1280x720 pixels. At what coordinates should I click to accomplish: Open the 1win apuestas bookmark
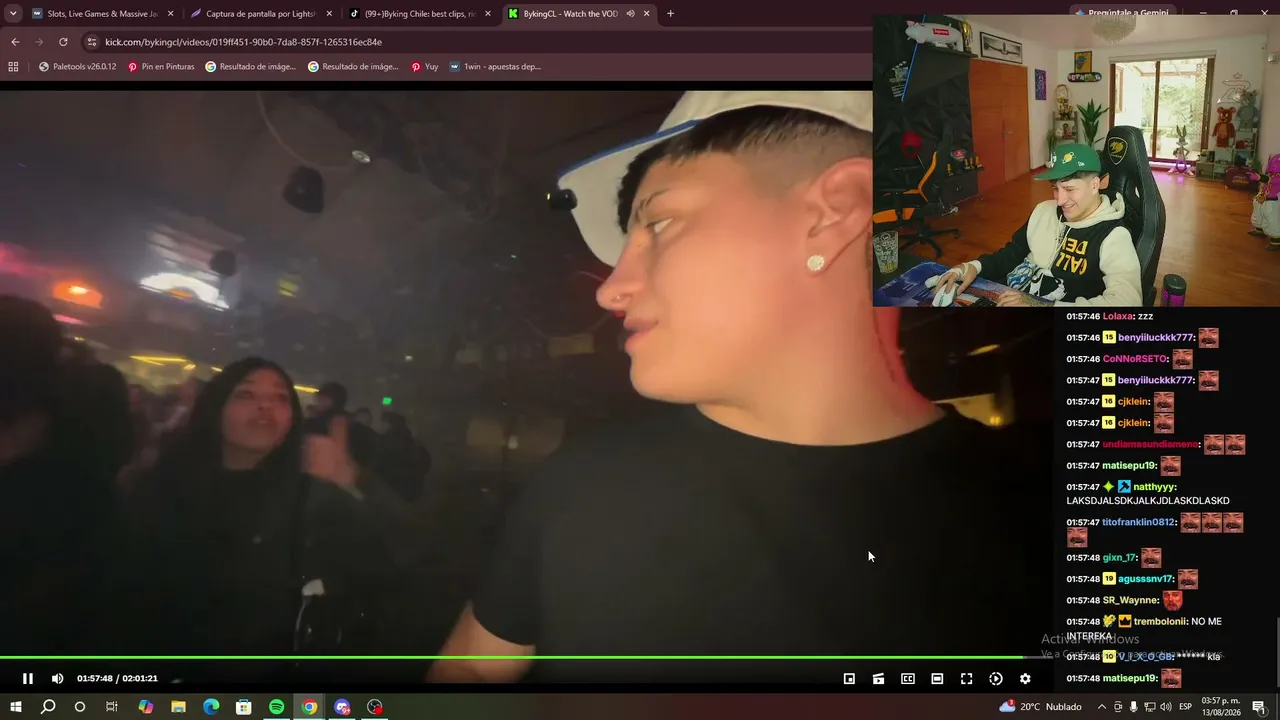click(x=495, y=67)
